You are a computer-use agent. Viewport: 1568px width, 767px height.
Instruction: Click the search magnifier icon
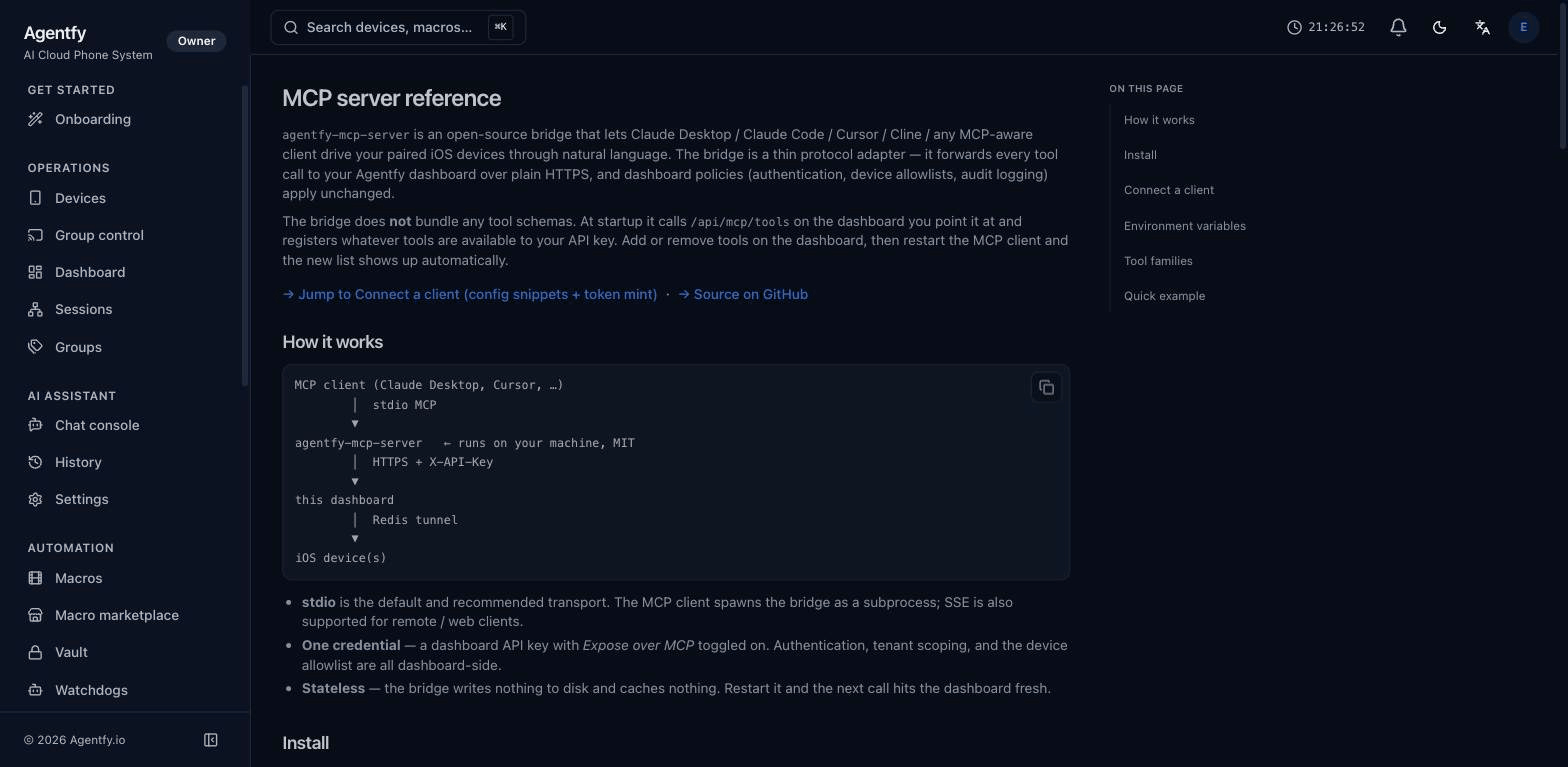coord(291,27)
